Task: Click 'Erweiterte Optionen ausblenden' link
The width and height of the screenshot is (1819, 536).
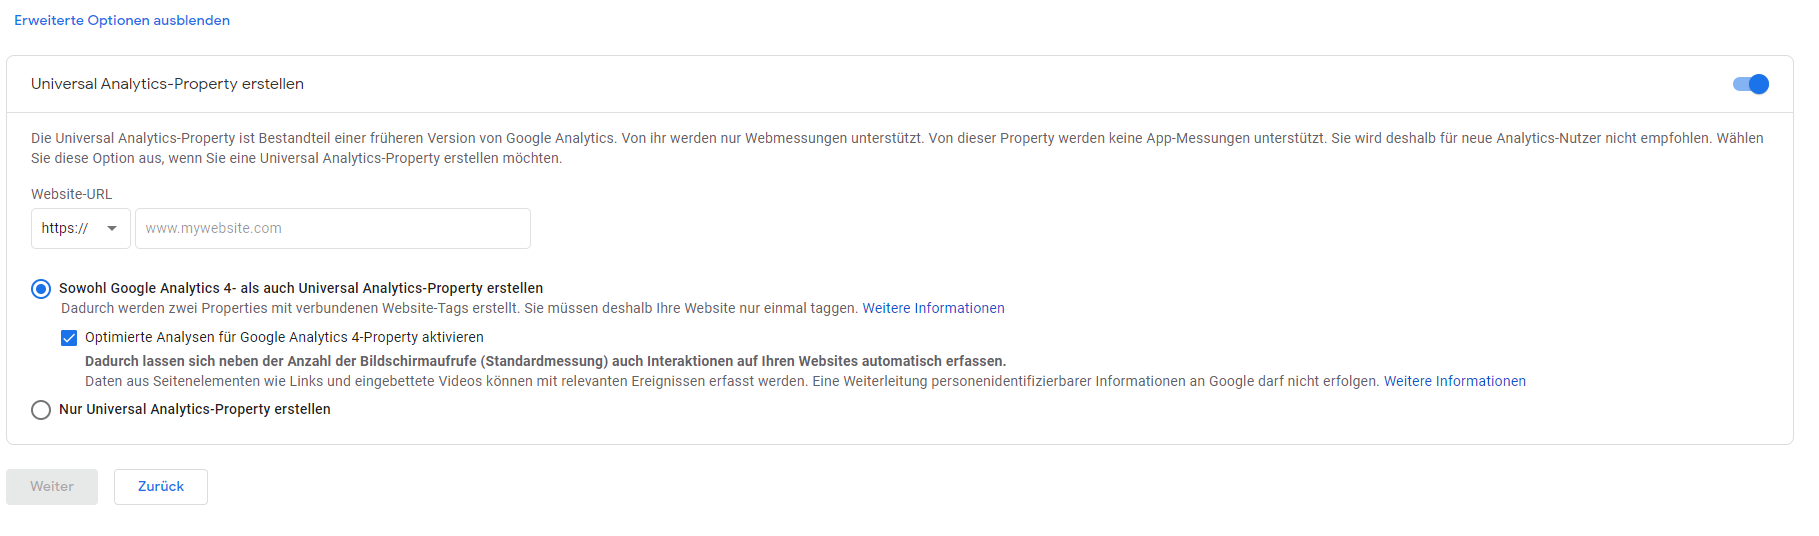Action: (x=122, y=20)
